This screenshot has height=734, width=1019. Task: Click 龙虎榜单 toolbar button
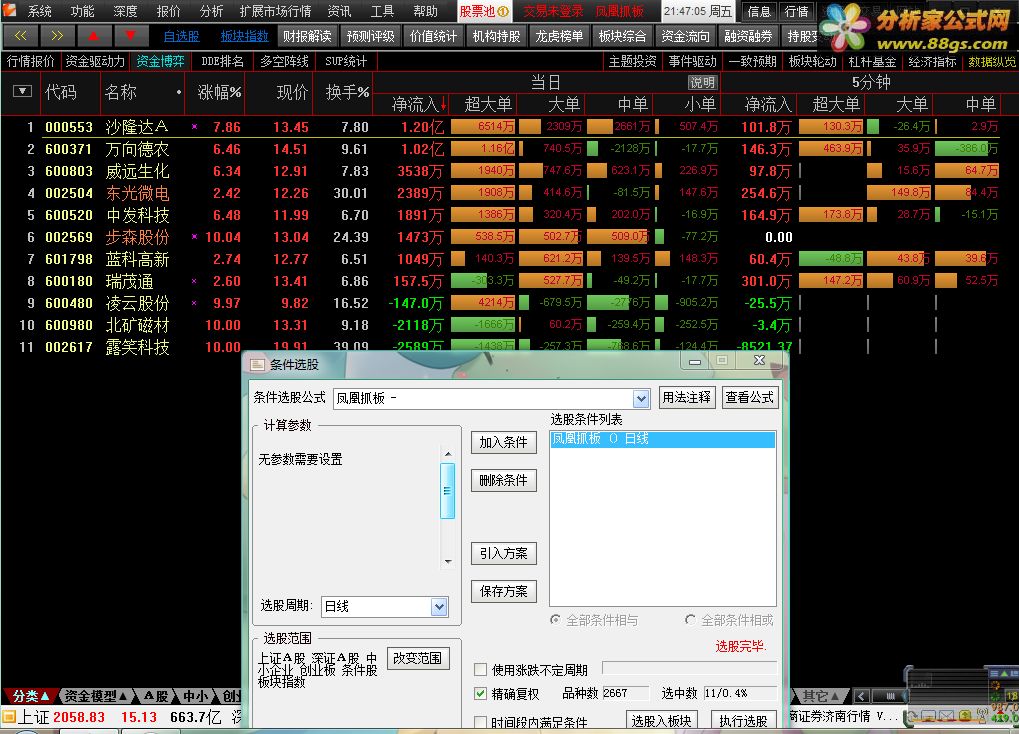click(559, 36)
